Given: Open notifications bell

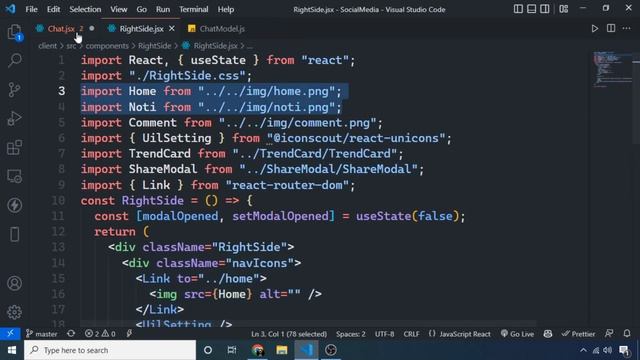Looking at the screenshot, I should click(x=627, y=334).
